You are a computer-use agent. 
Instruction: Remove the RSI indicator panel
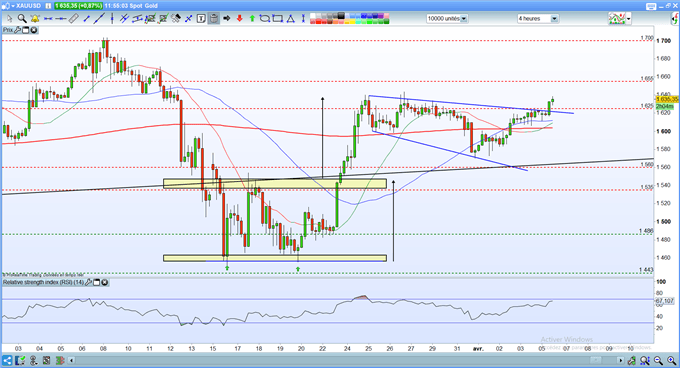(105, 282)
